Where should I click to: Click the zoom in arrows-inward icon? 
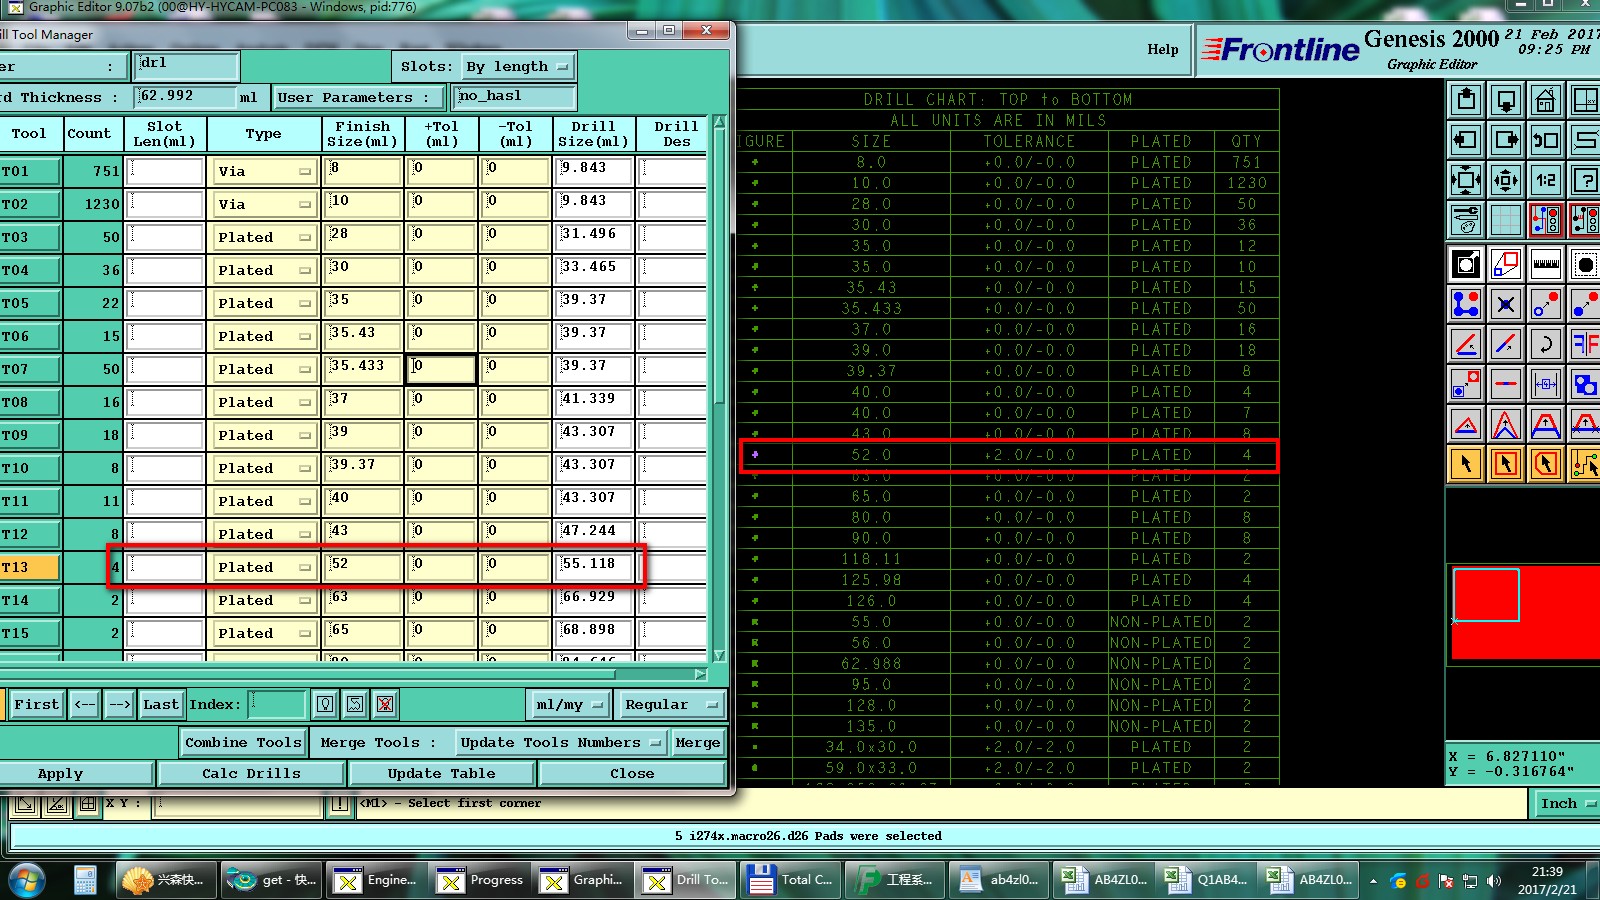[x=1466, y=180]
